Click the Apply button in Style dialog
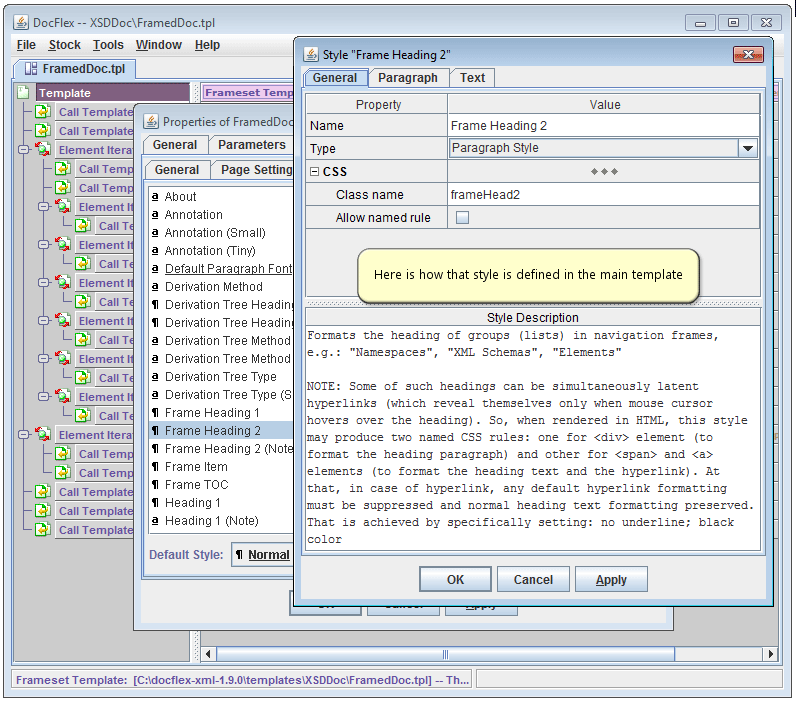Image resolution: width=796 pixels, height=702 pixels. coord(611,580)
